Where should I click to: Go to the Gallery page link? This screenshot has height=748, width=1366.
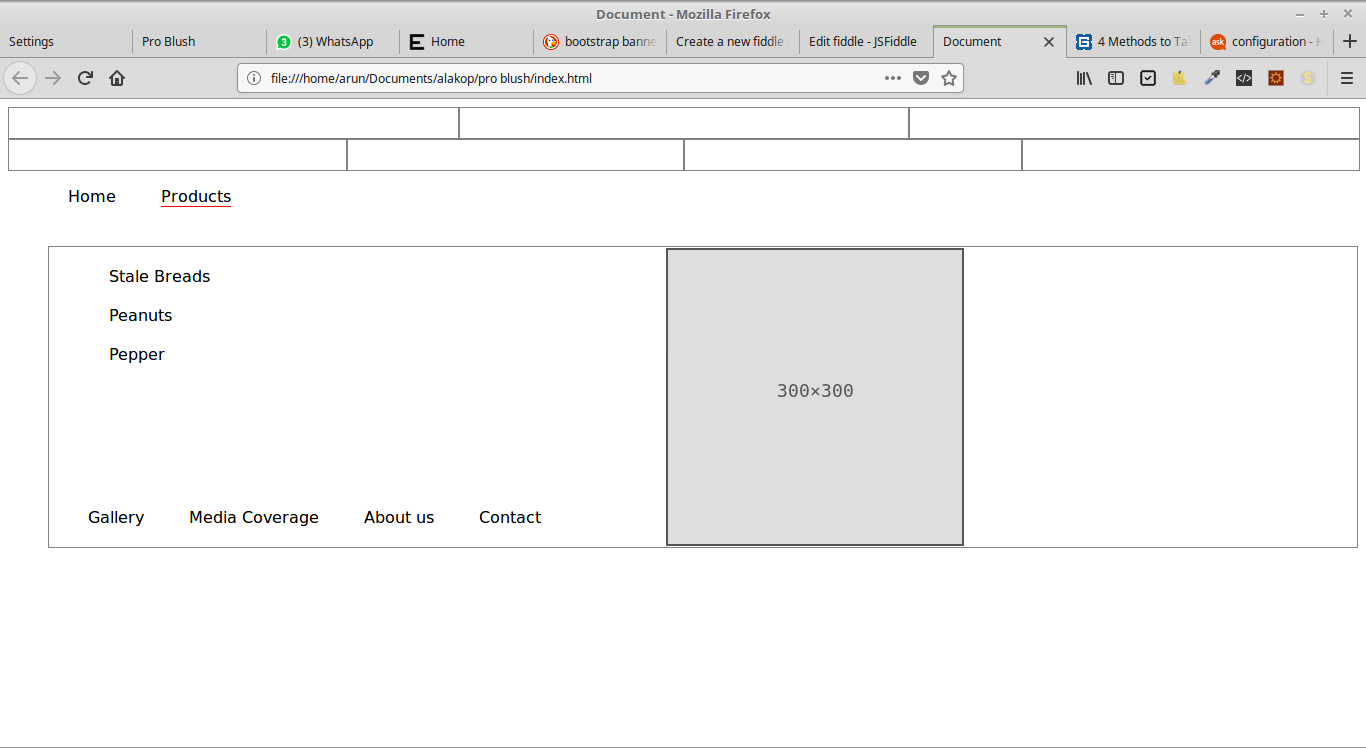116,517
